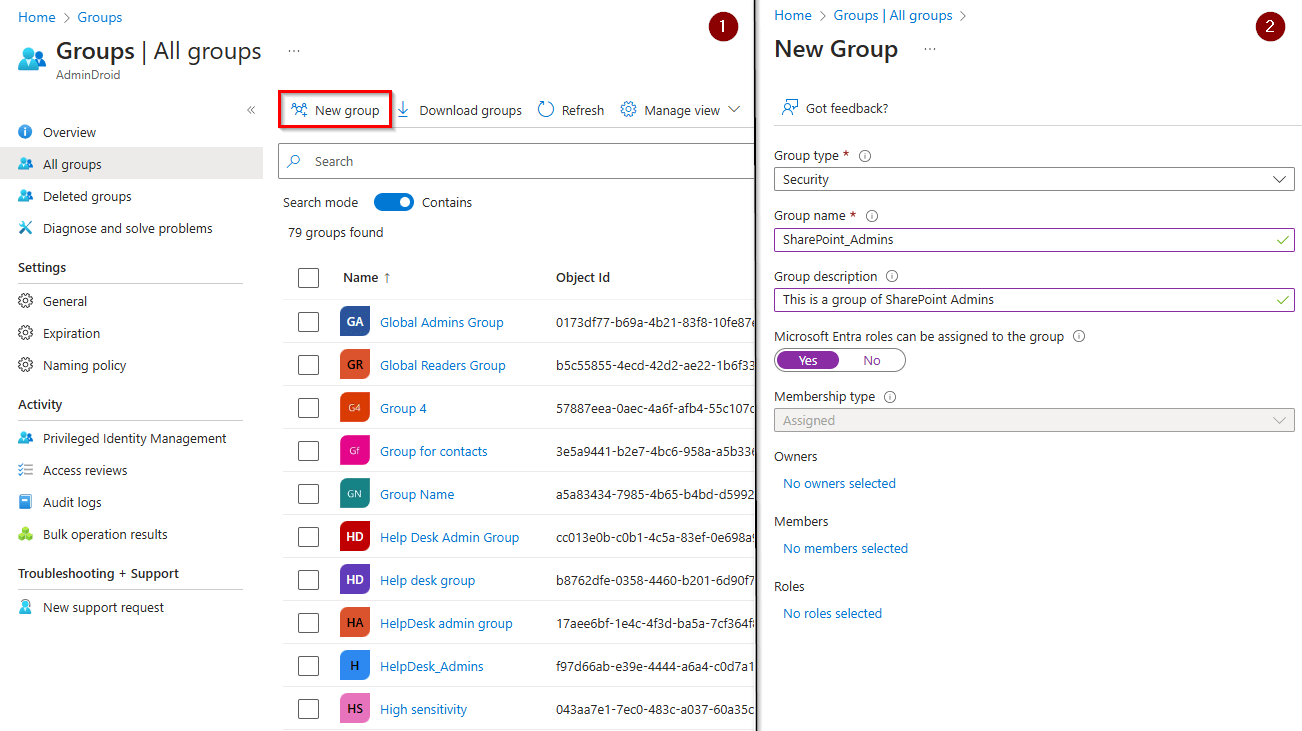
Task: Select Deleted groups in the sidebar
Action: pos(87,195)
